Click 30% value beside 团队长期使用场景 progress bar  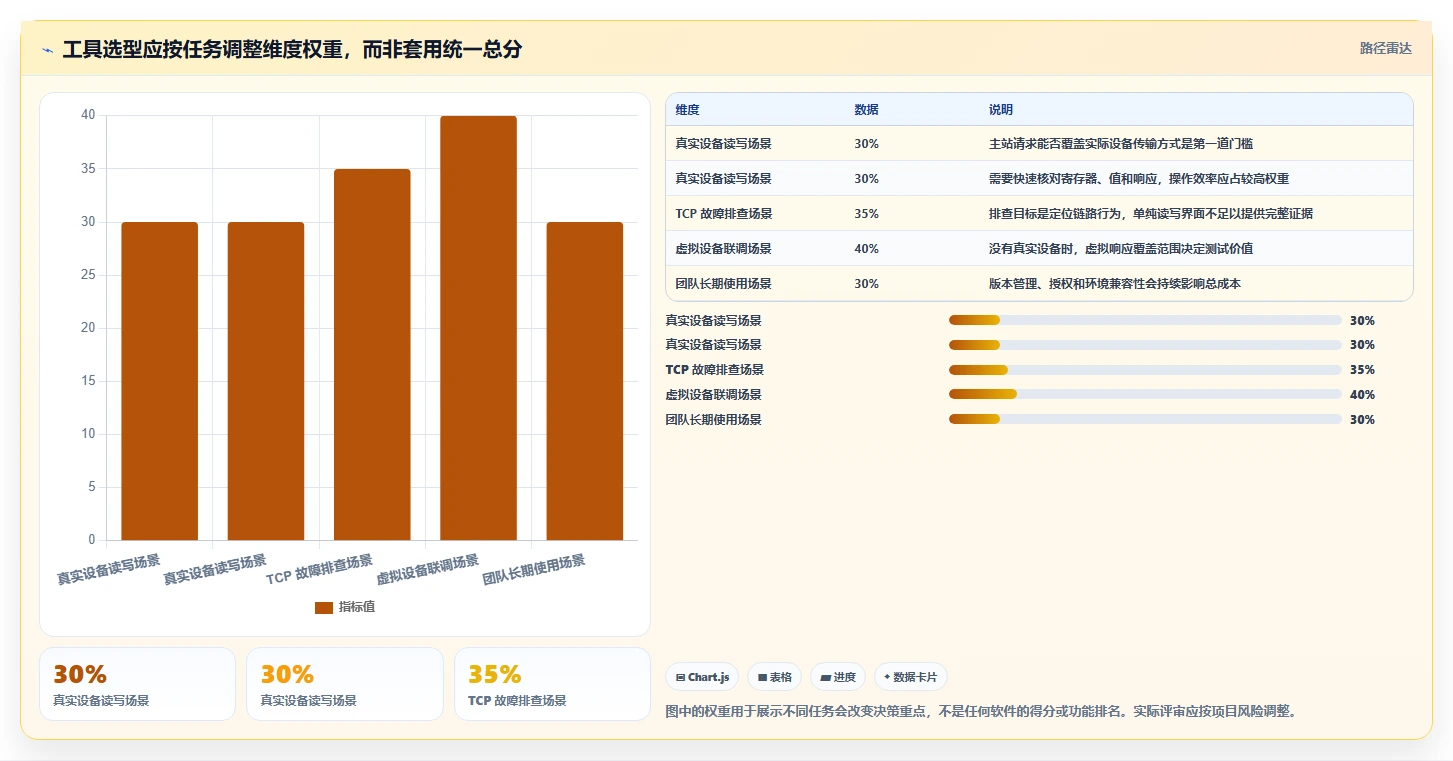pos(1362,420)
